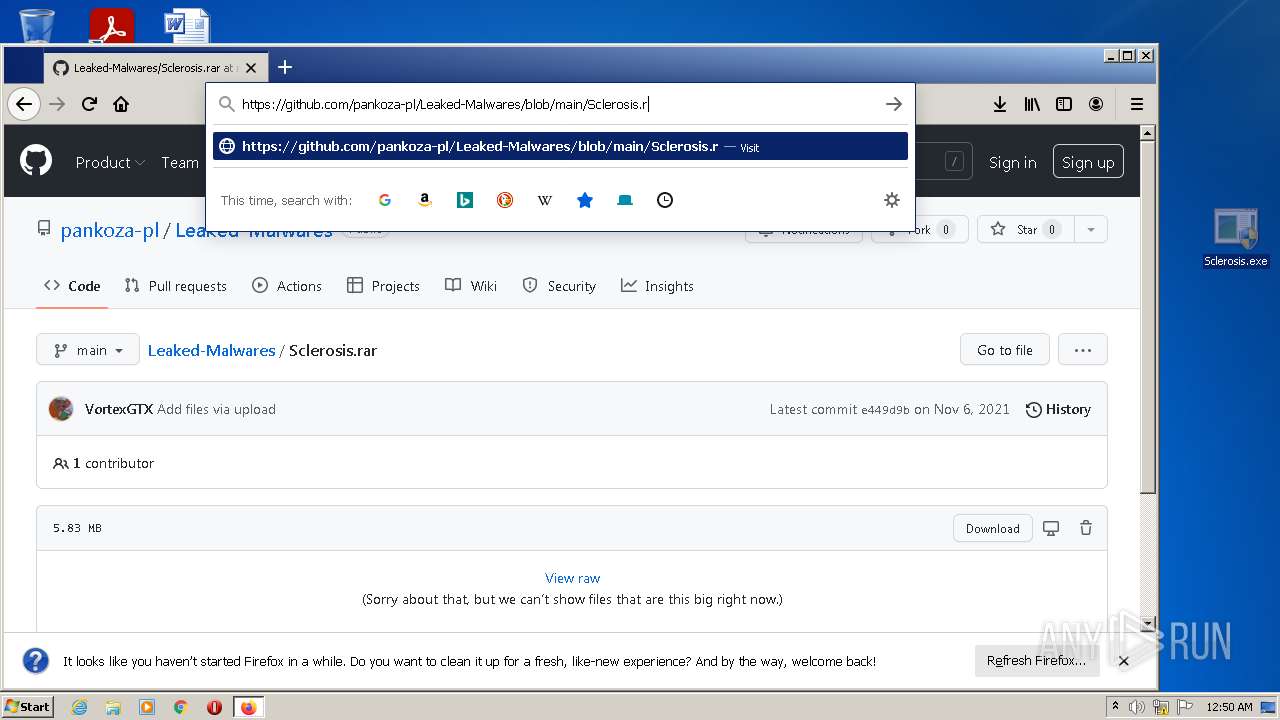This screenshot has height=720, width=1280.
Task: Reload the page with the refresh icon
Action: pyautogui.click(x=89, y=104)
